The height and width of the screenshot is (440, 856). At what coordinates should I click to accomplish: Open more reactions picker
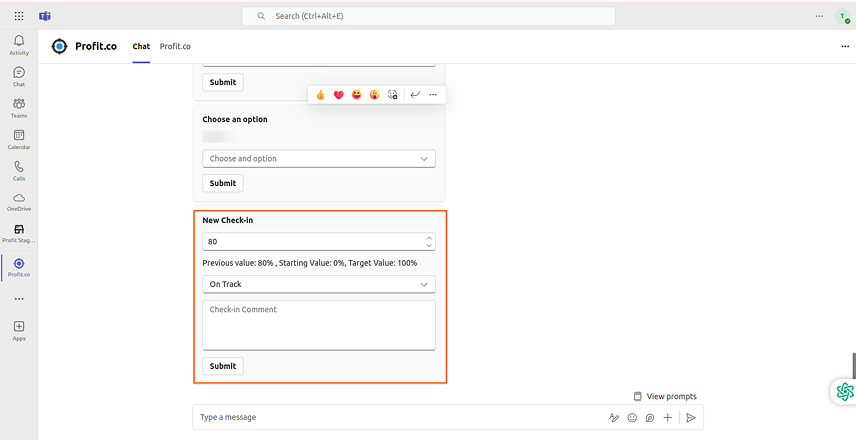point(393,95)
